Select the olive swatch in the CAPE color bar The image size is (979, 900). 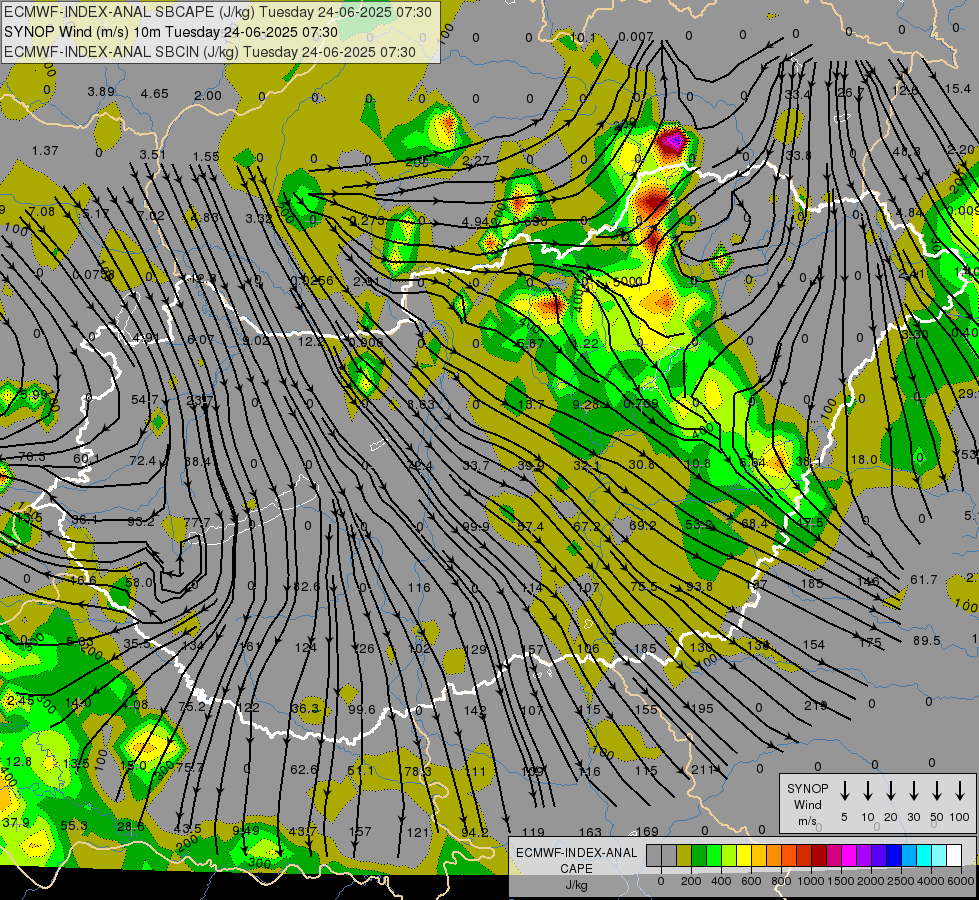[684, 855]
